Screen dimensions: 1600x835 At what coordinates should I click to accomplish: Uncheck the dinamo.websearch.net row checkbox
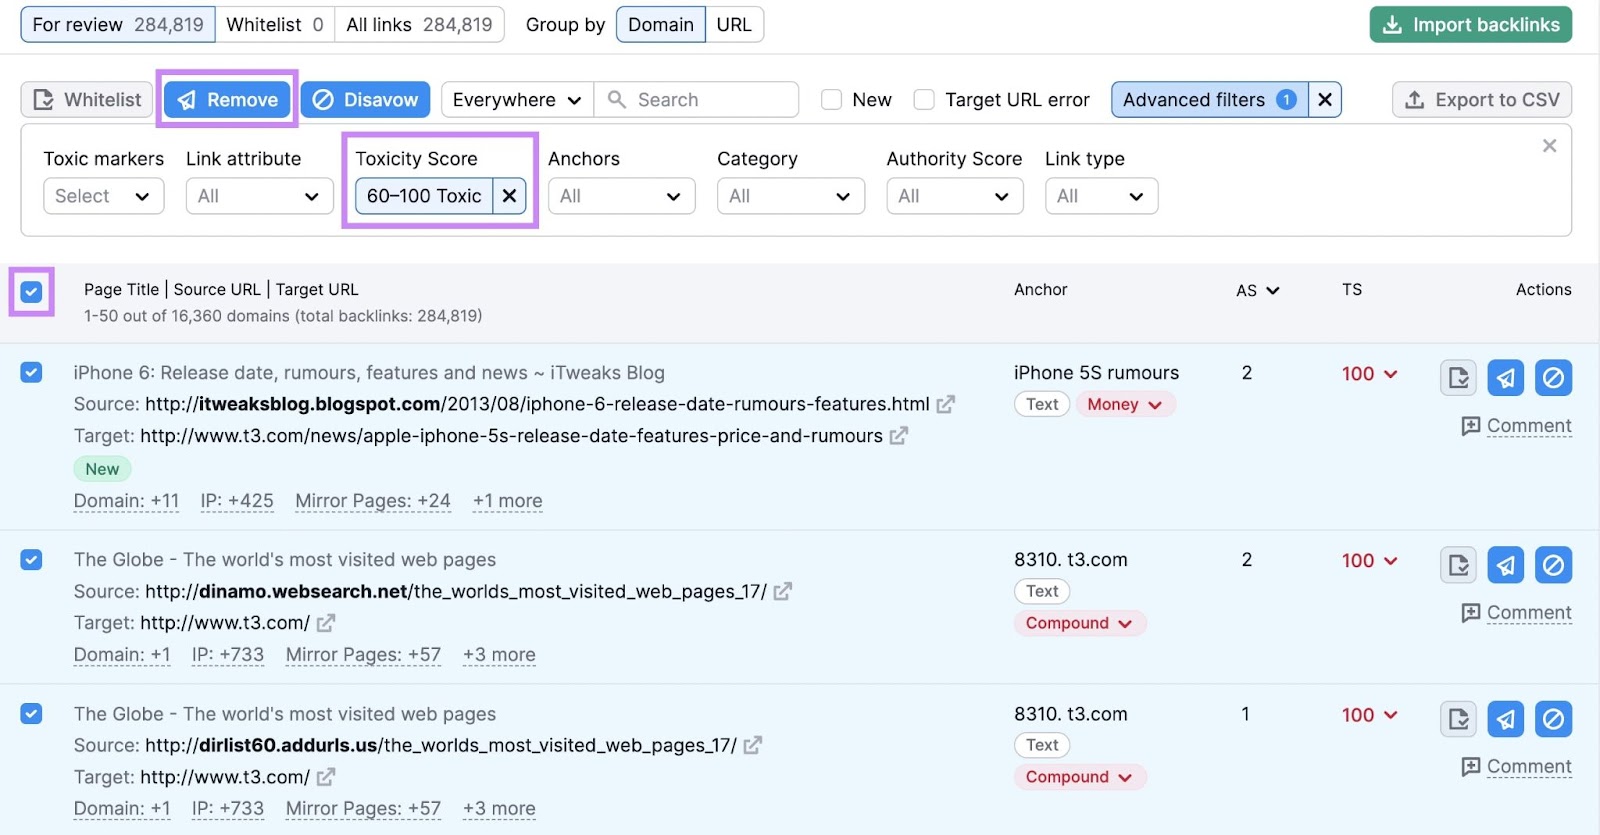tap(31, 560)
